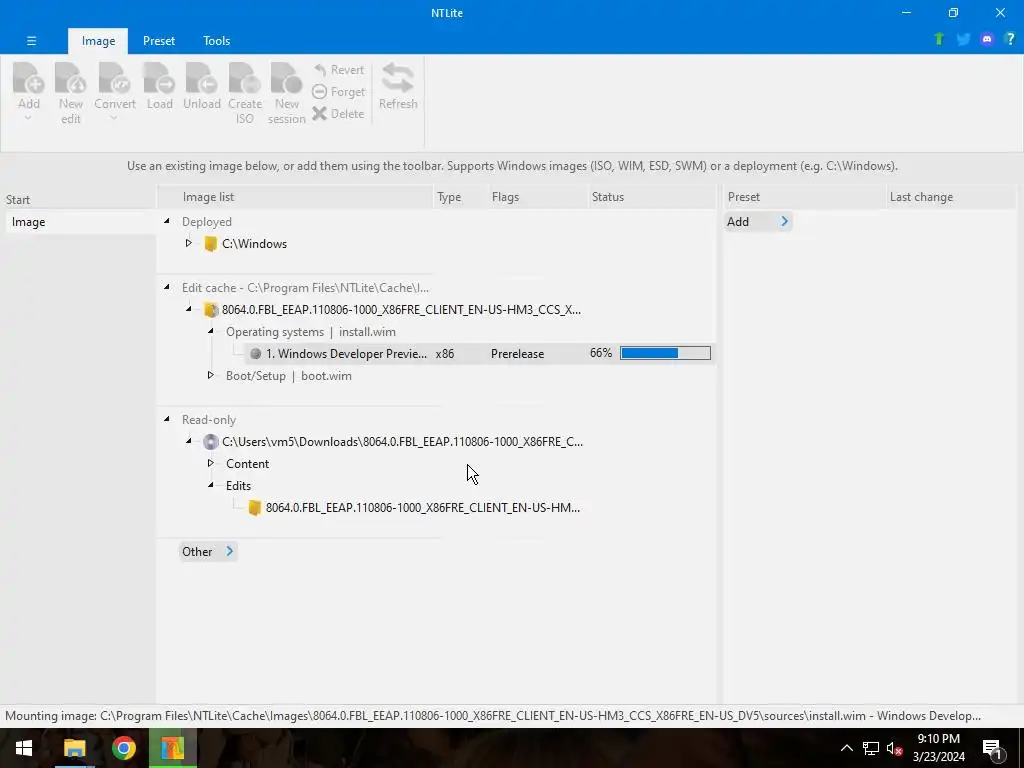
Task: Open the Twitter link icon
Action: pyautogui.click(x=963, y=39)
